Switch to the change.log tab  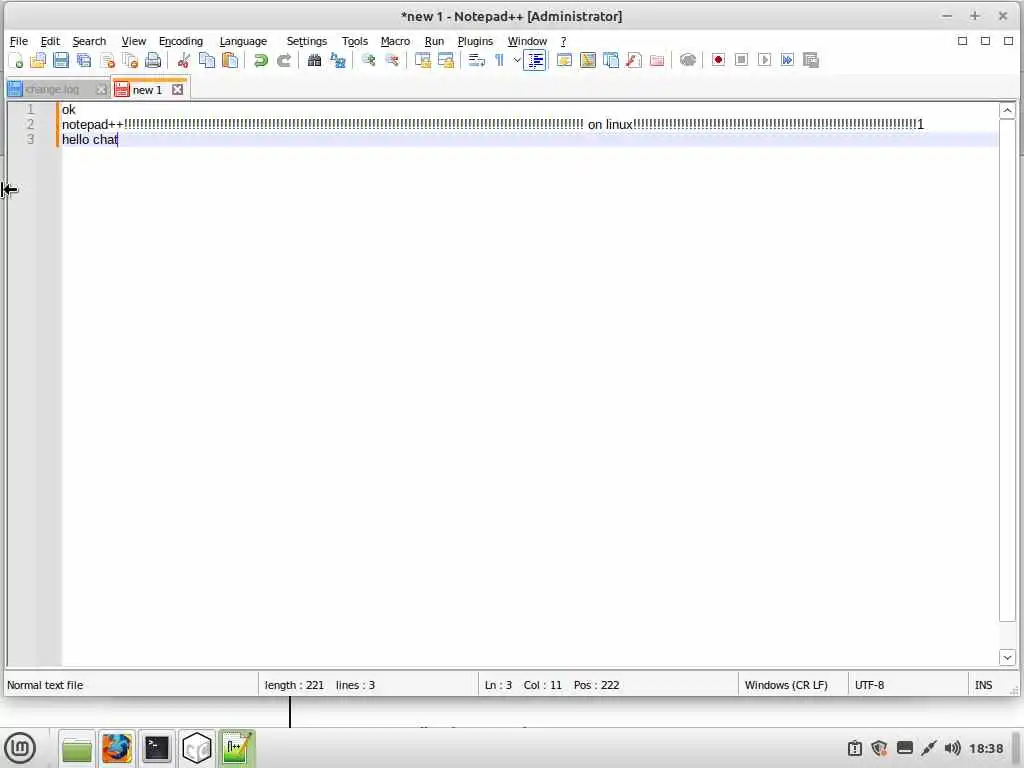point(52,89)
